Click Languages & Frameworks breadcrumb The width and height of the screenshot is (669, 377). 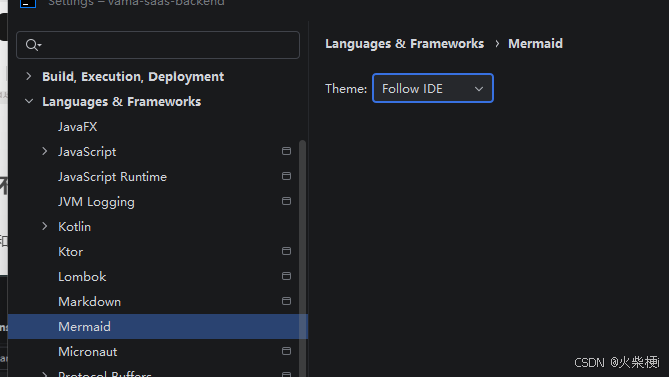tap(404, 44)
